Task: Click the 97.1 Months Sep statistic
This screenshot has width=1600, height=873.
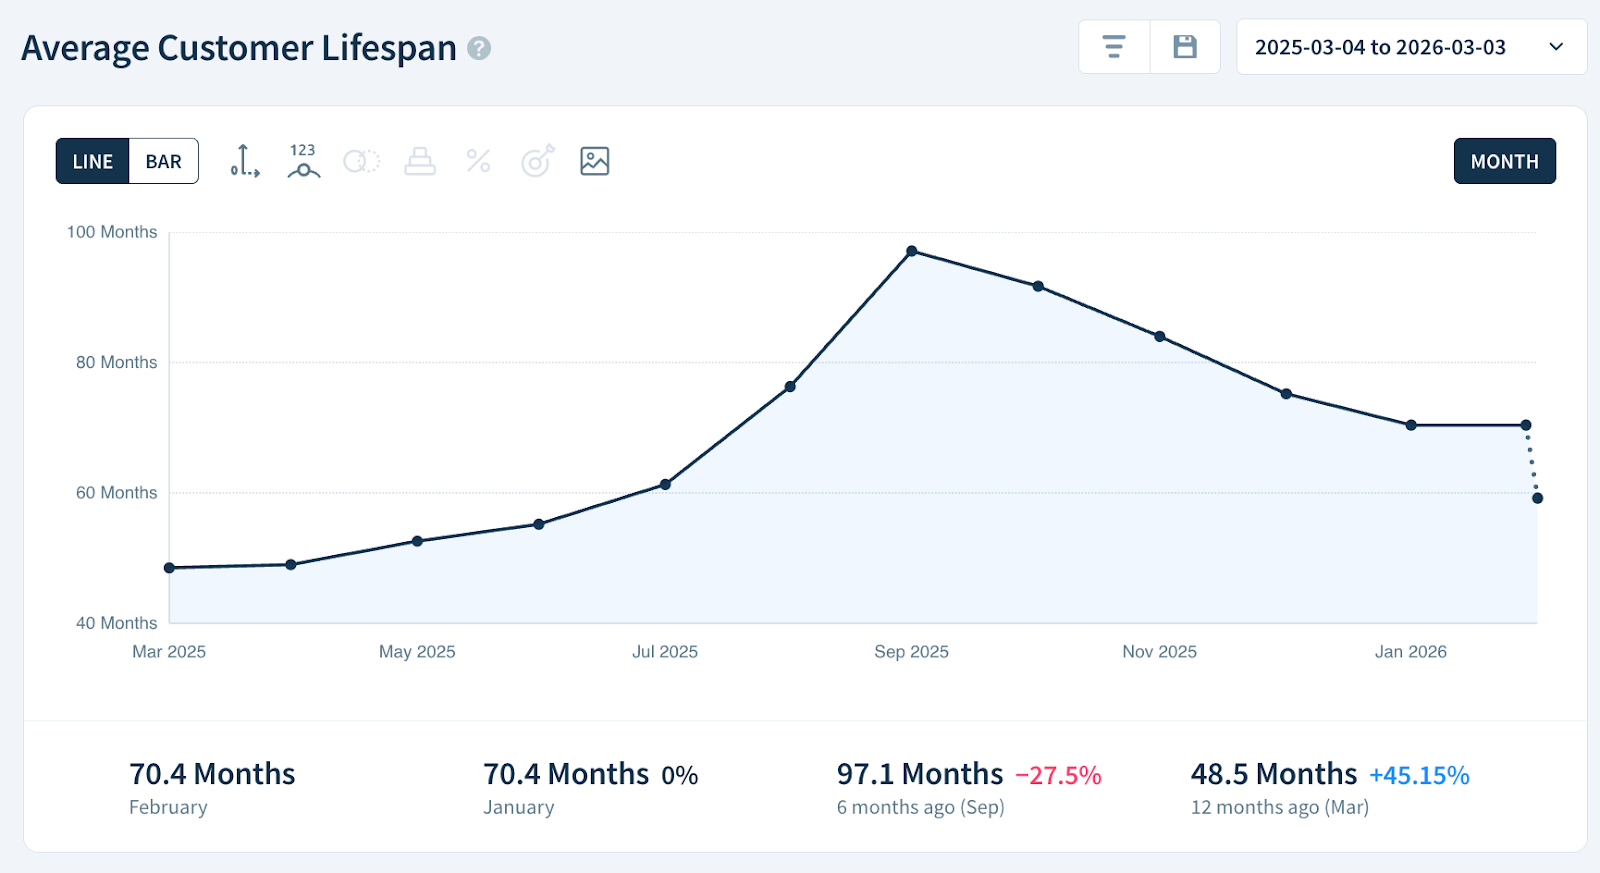Action: pos(920,773)
